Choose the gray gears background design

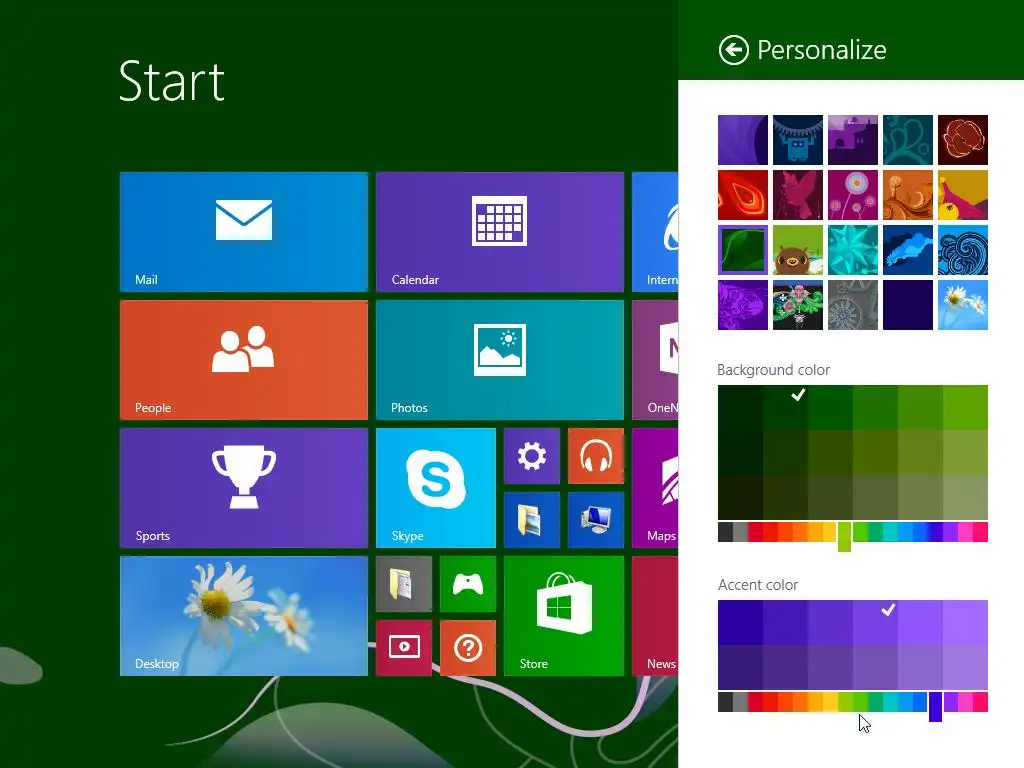tap(852, 305)
